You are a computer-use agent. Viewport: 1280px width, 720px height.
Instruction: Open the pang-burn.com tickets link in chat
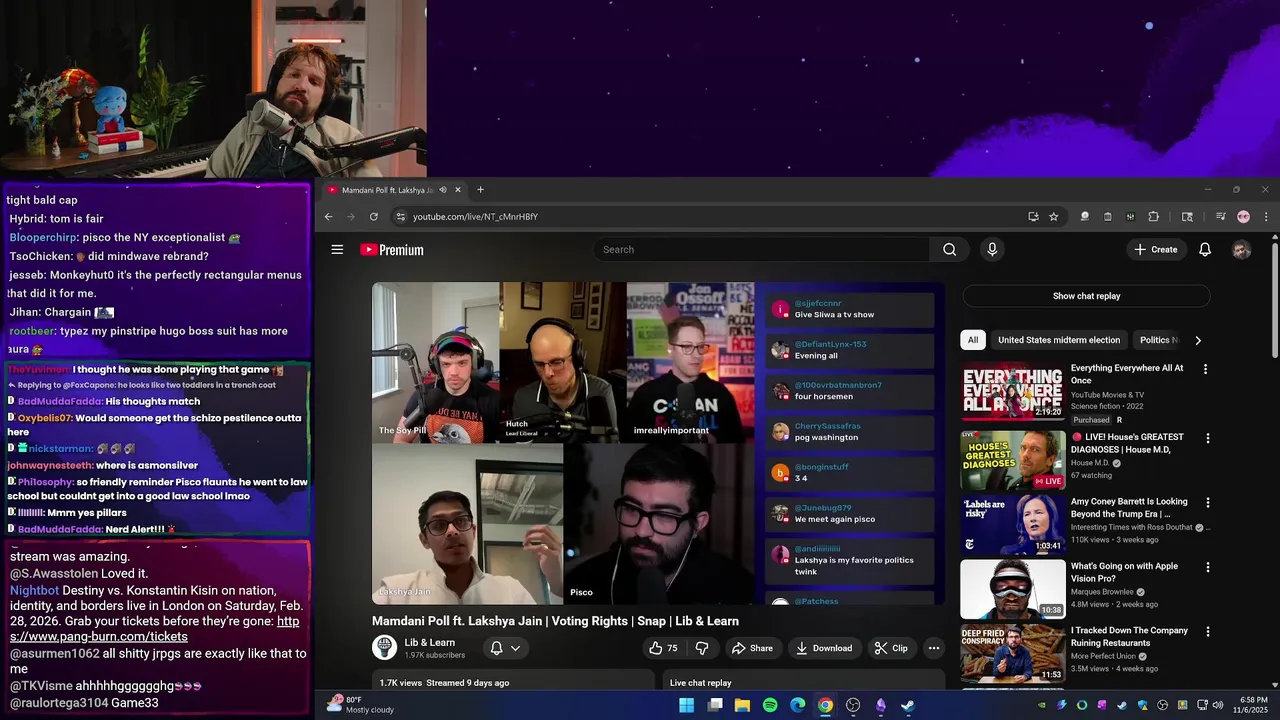(155, 629)
